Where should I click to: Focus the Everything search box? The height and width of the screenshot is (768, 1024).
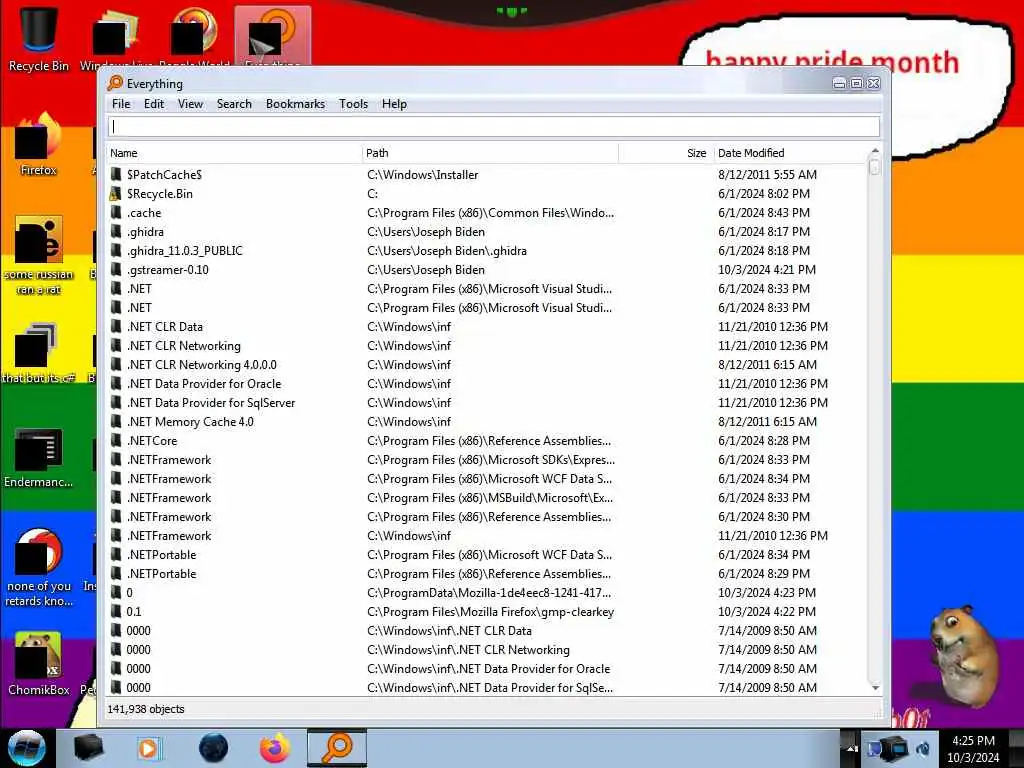[494, 126]
